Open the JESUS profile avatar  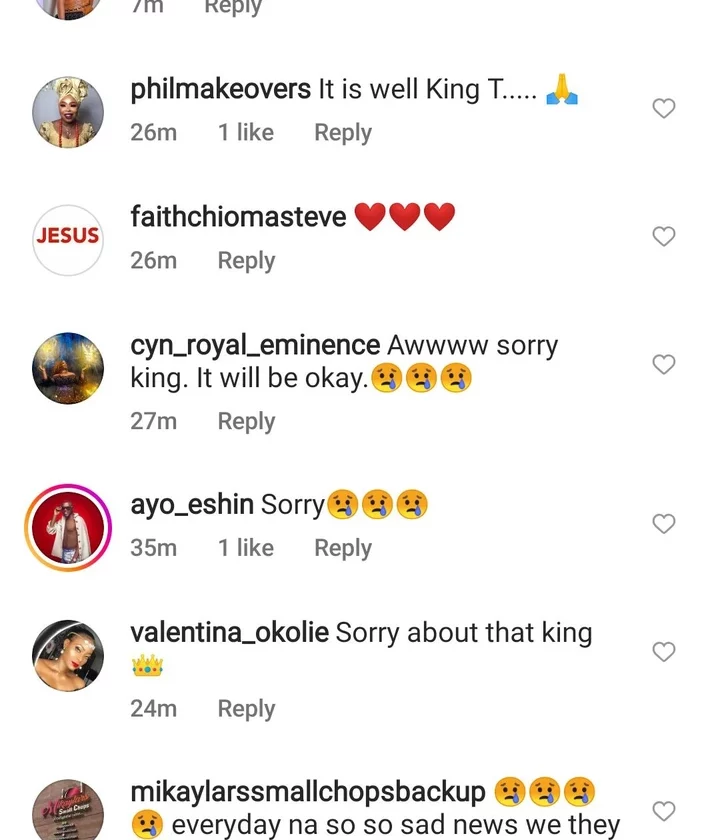[x=68, y=239]
